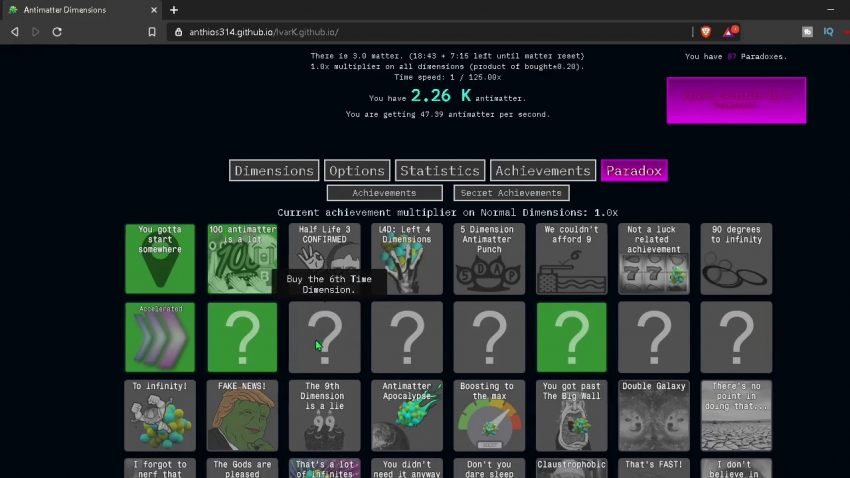Select '5 Dimension Antimatter Punch' achievement

(x=489, y=259)
